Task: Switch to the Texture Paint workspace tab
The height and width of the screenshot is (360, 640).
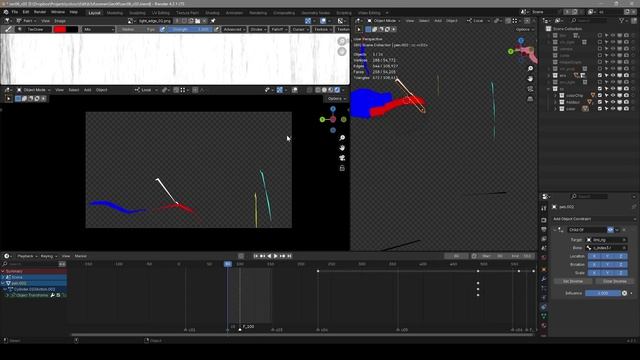Action: pos(187,13)
